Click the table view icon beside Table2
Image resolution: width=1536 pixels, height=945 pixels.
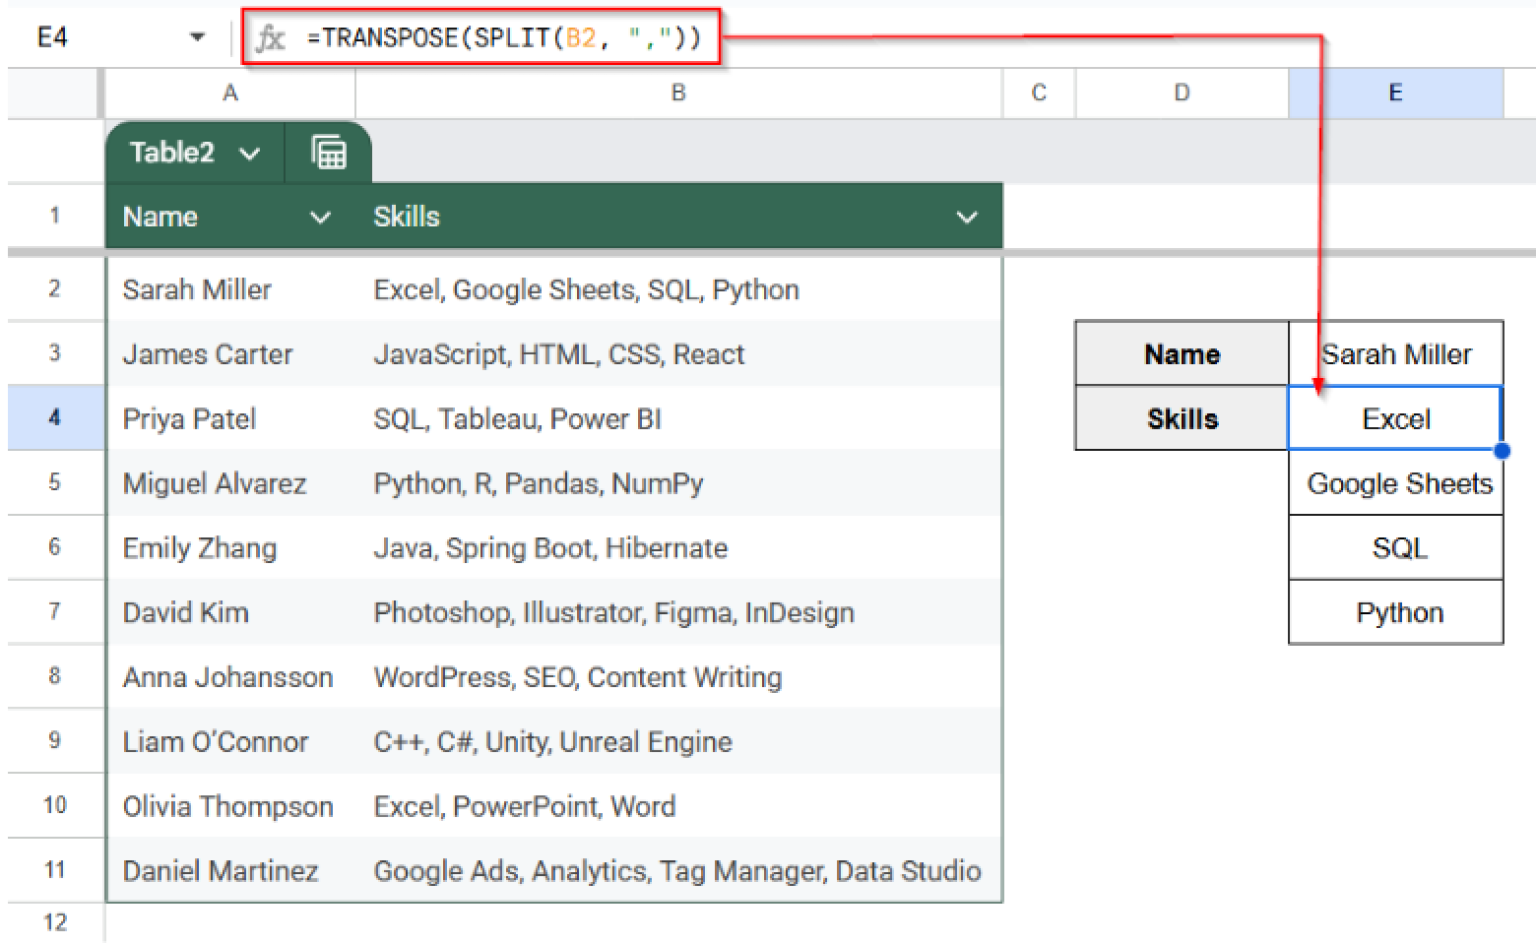(x=329, y=152)
